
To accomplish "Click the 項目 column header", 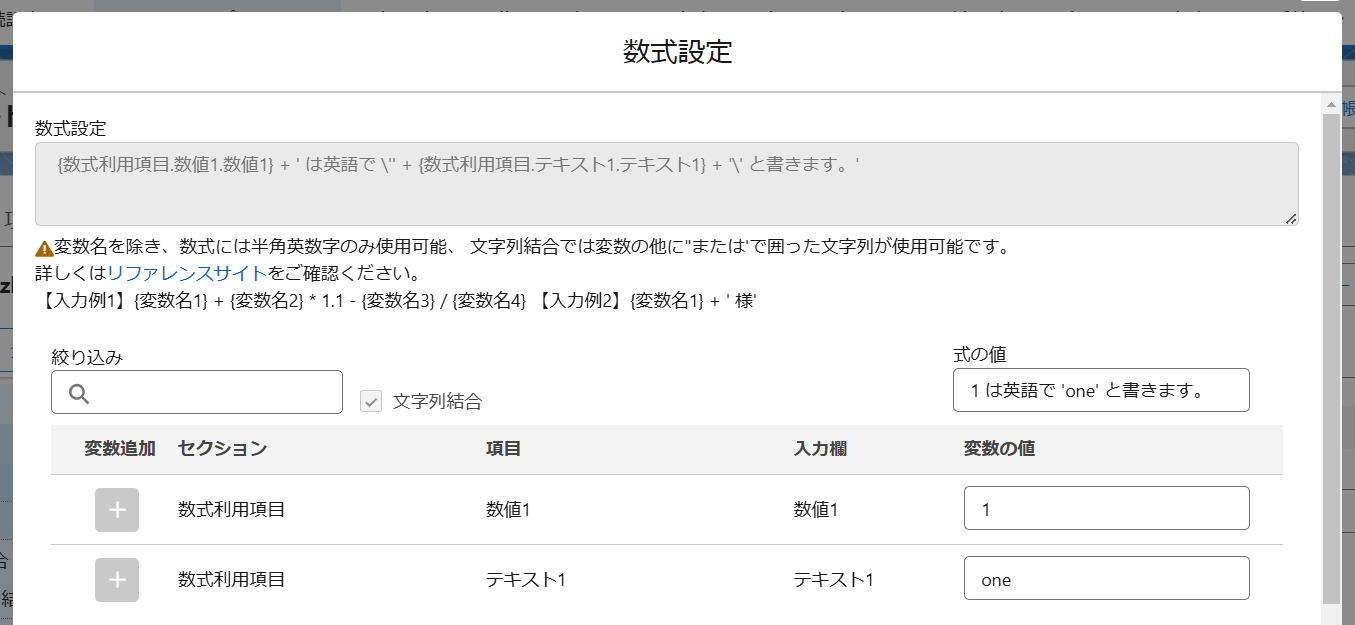I will tap(503, 449).
